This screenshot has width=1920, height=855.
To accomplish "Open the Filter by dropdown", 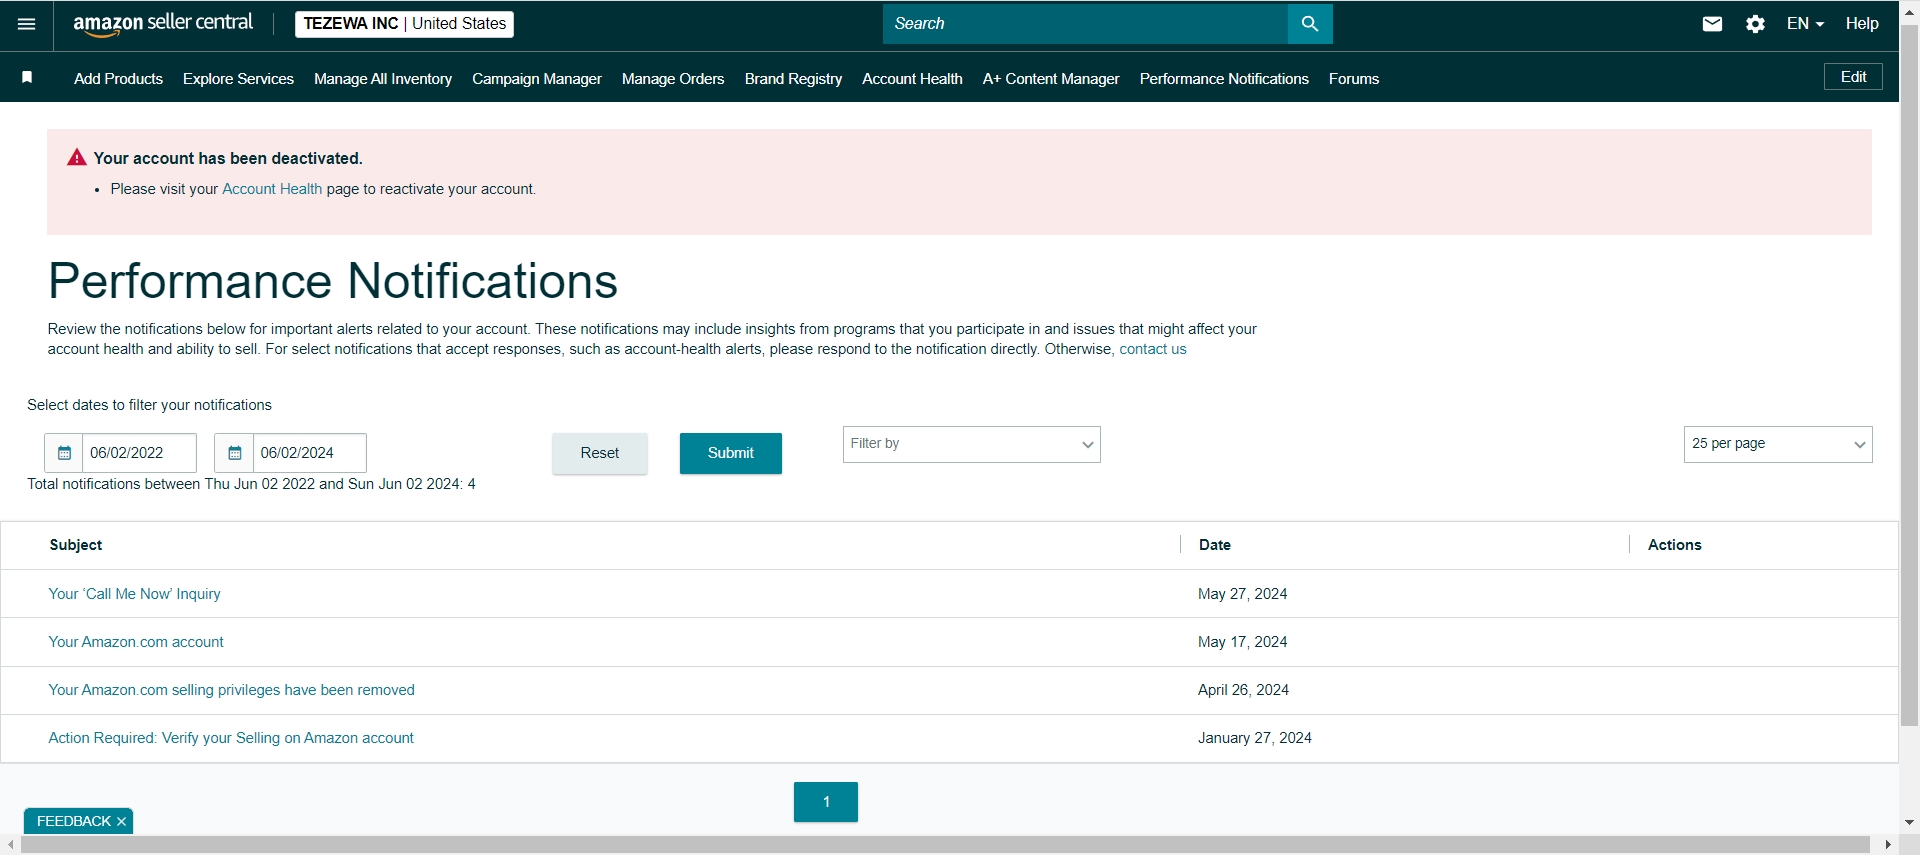I will coord(971,444).
